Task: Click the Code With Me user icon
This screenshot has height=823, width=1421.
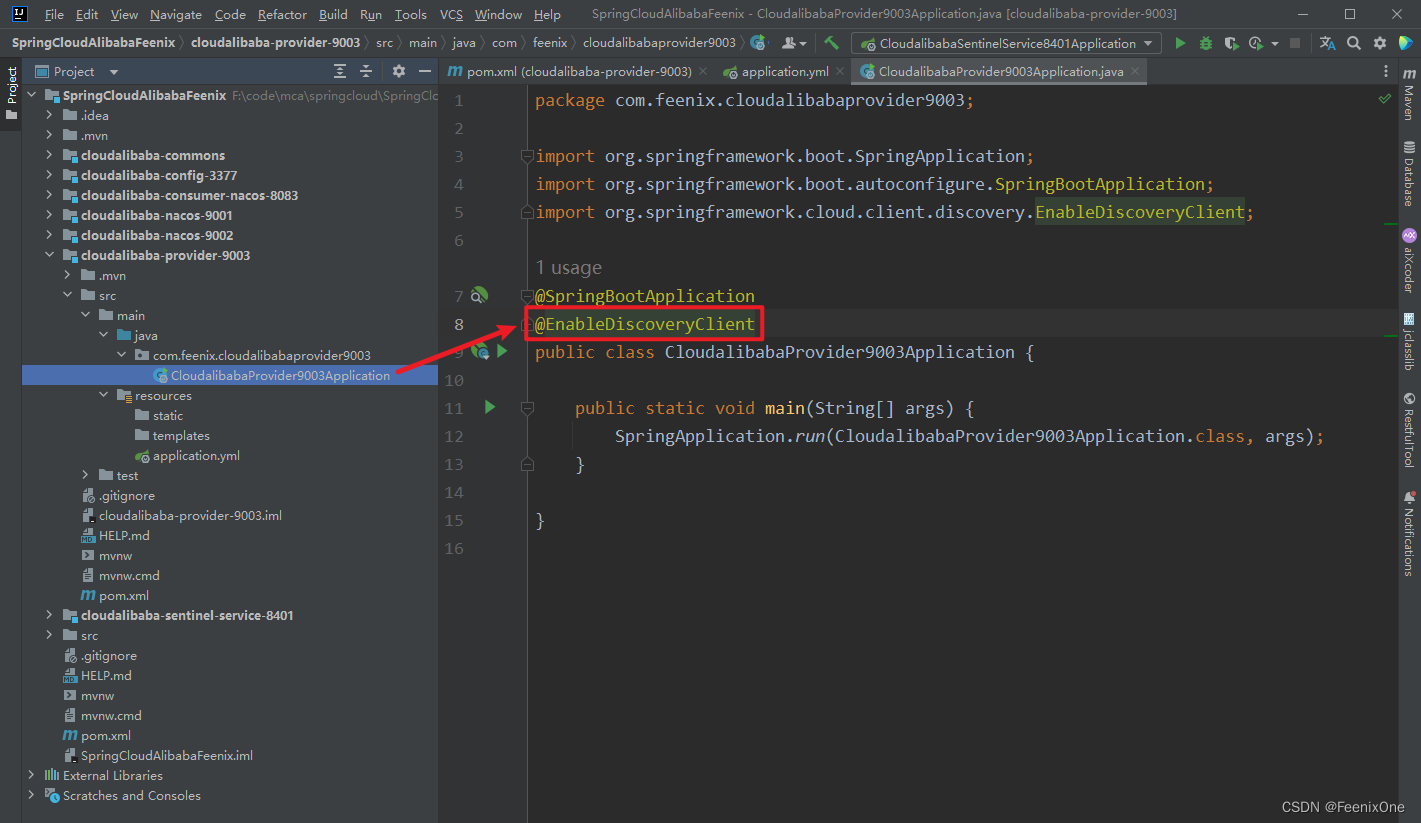Action: click(x=793, y=43)
